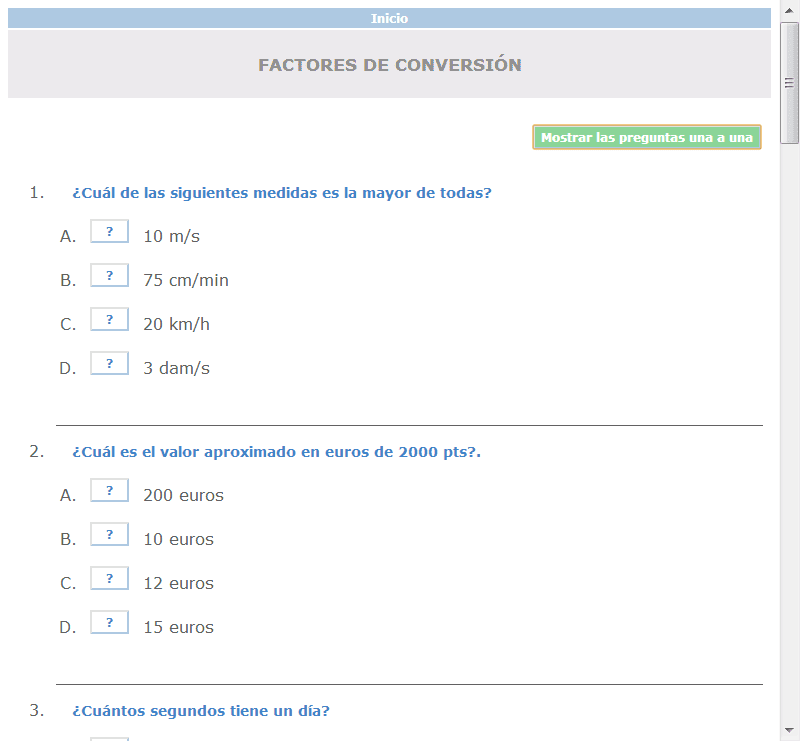
Task: Click the scrollbar up arrow
Action: pos(789,9)
